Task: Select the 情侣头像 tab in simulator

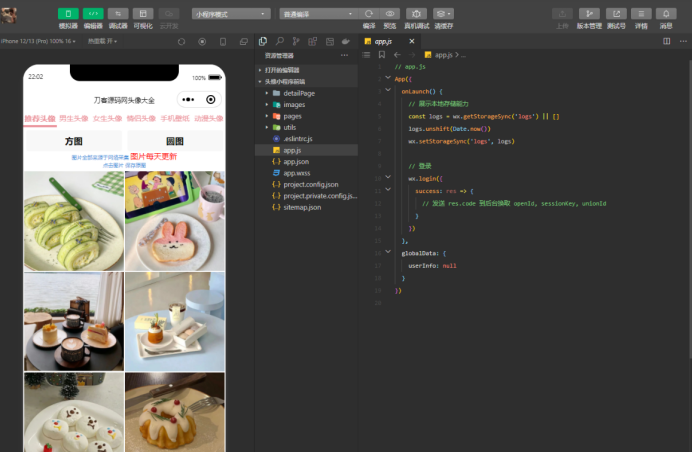Action: (x=141, y=118)
